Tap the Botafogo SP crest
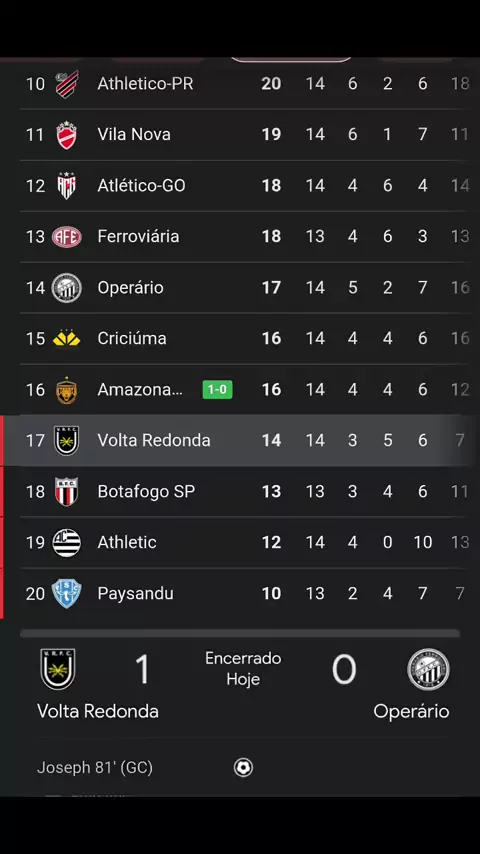 (x=67, y=492)
